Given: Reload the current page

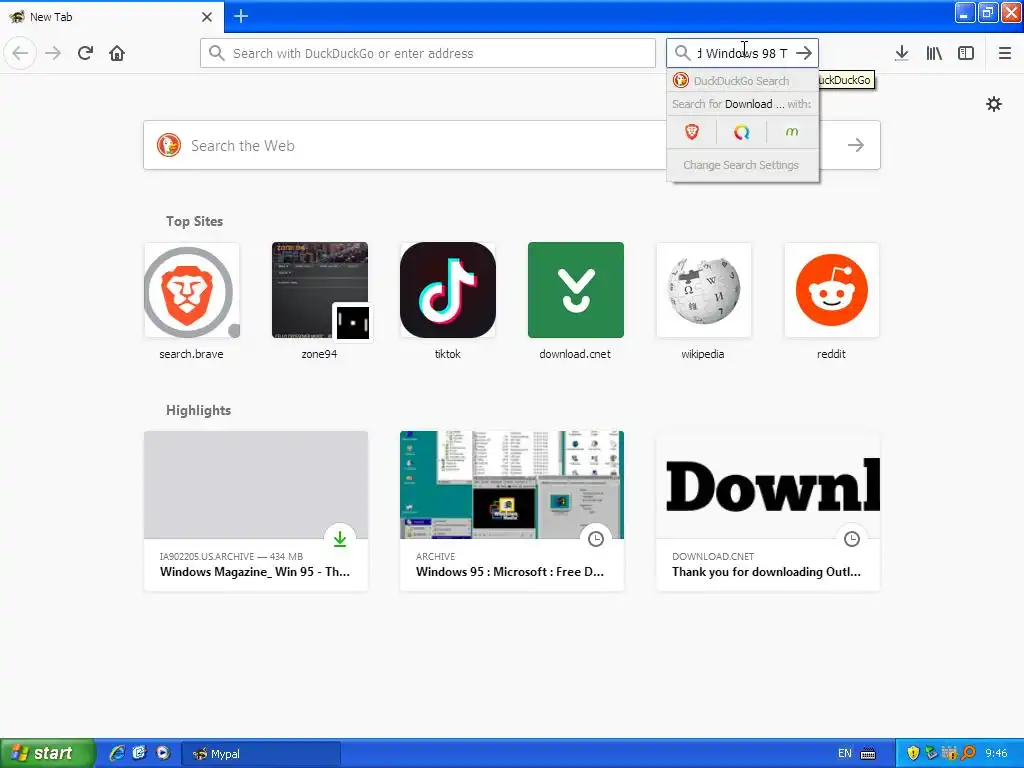Looking at the screenshot, I should [x=85, y=53].
